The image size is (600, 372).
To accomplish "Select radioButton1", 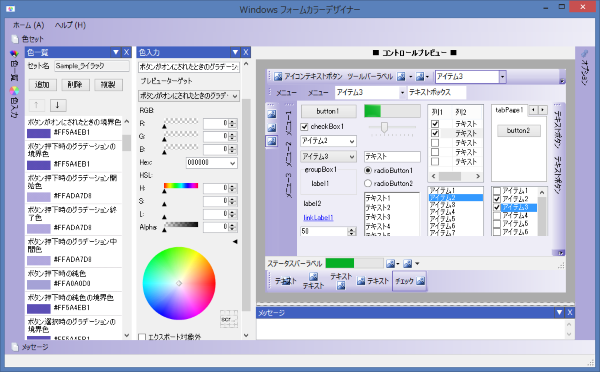I will tap(368, 170).
